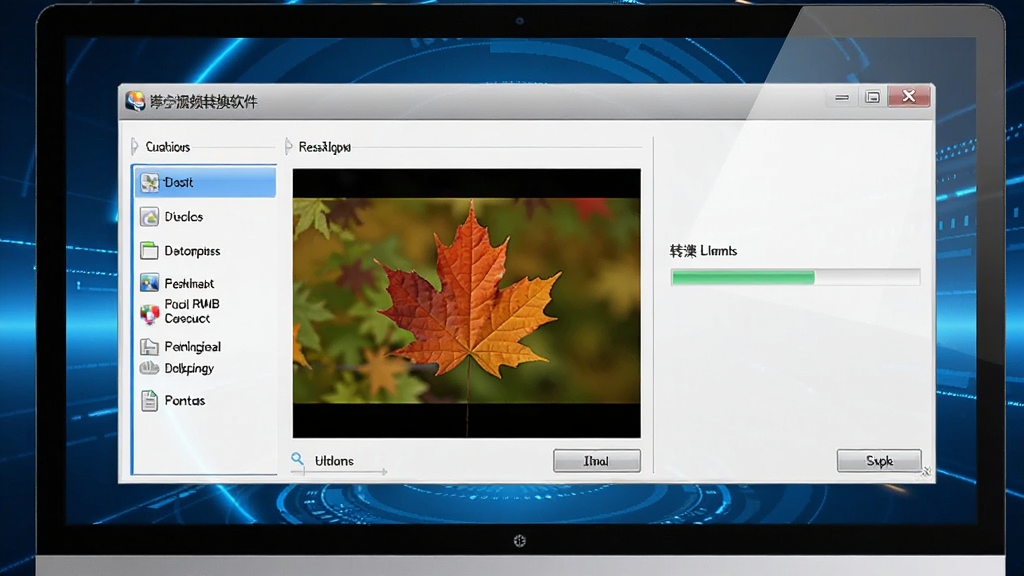The height and width of the screenshot is (576, 1024).
Task: Click the Ilnal button under the preview
Action: [x=596, y=460]
